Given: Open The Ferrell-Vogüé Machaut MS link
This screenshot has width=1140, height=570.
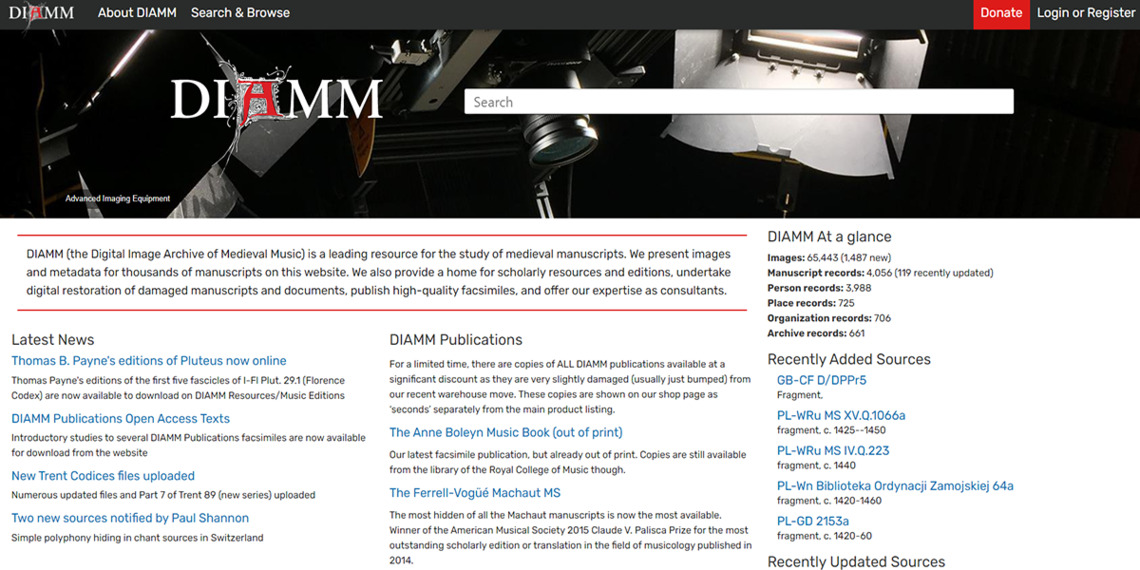Looking at the screenshot, I should coord(475,493).
